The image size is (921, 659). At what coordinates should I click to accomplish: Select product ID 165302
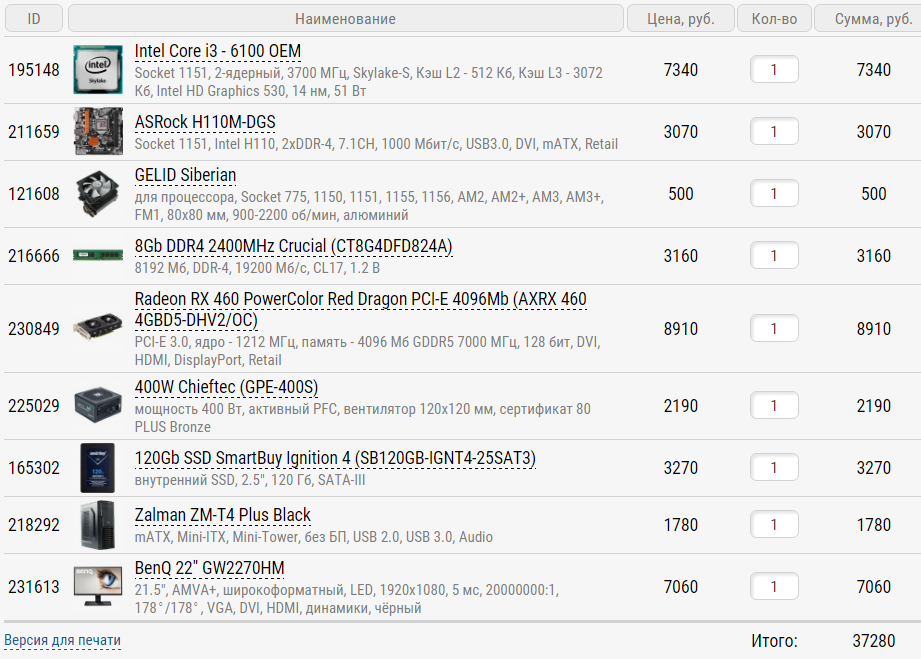tap(34, 468)
